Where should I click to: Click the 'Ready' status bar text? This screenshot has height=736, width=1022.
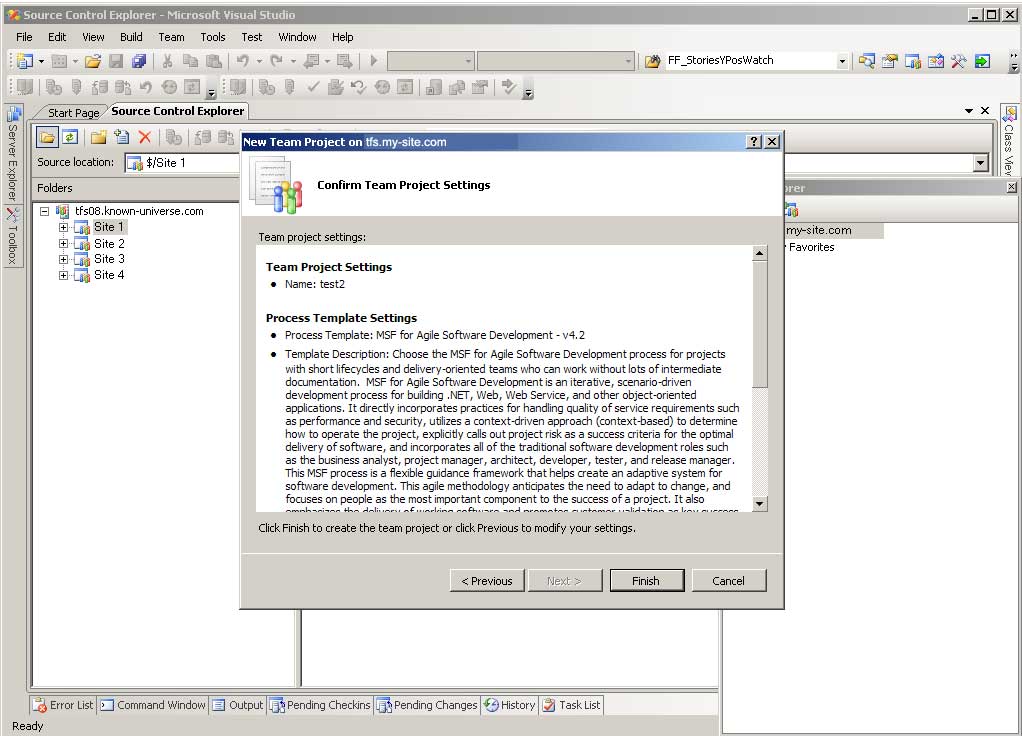coord(27,726)
